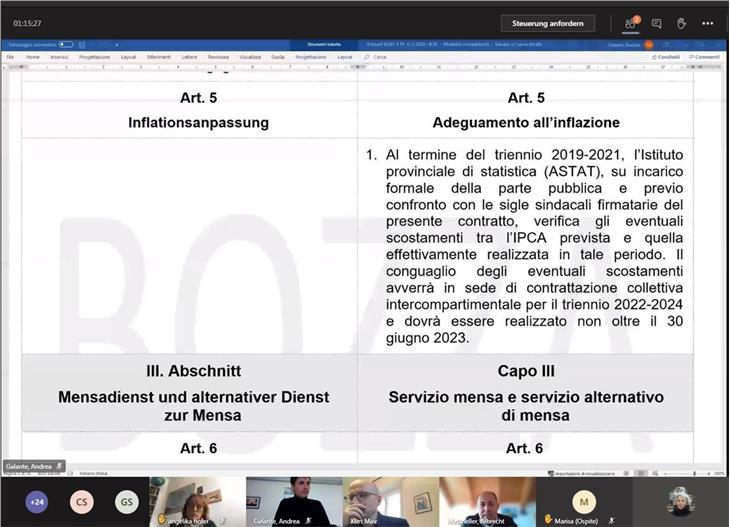Switch to the Revisione ribbon tab

pyautogui.click(x=218, y=57)
